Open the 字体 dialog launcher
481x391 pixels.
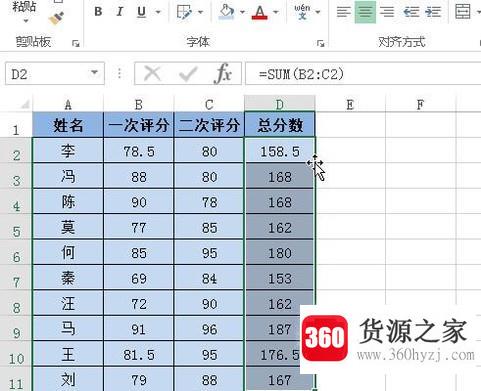coord(321,43)
